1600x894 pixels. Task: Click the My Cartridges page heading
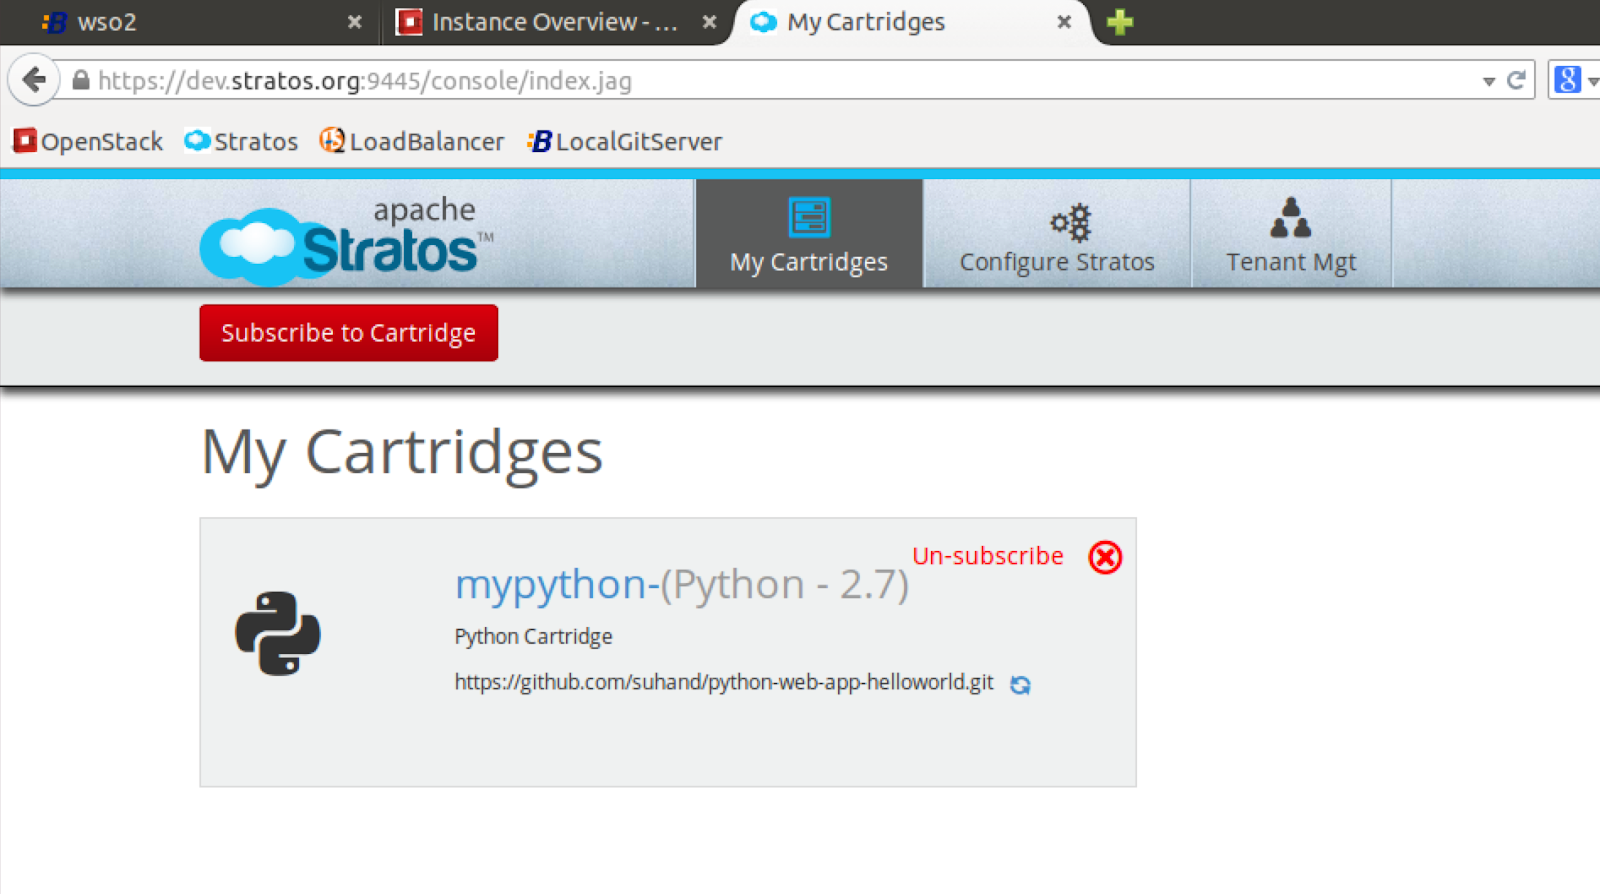click(402, 452)
